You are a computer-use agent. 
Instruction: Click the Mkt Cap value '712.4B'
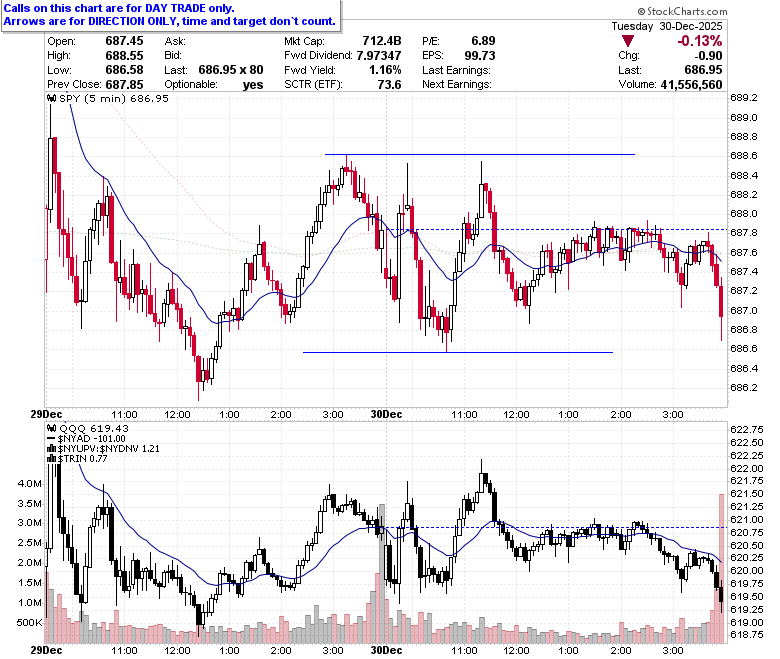[382, 41]
